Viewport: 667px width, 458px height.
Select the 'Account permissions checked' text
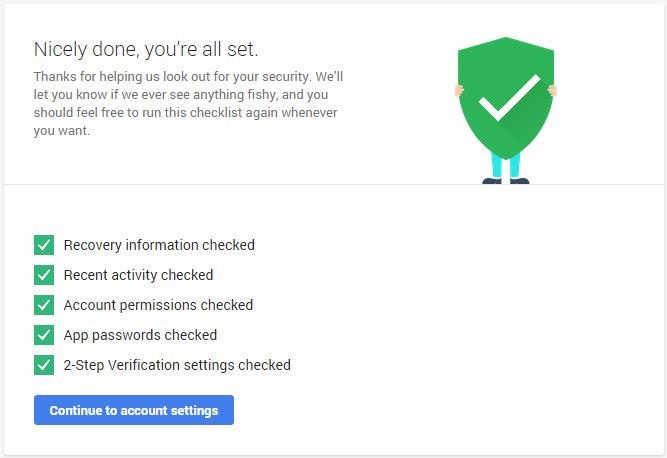[x=158, y=305]
